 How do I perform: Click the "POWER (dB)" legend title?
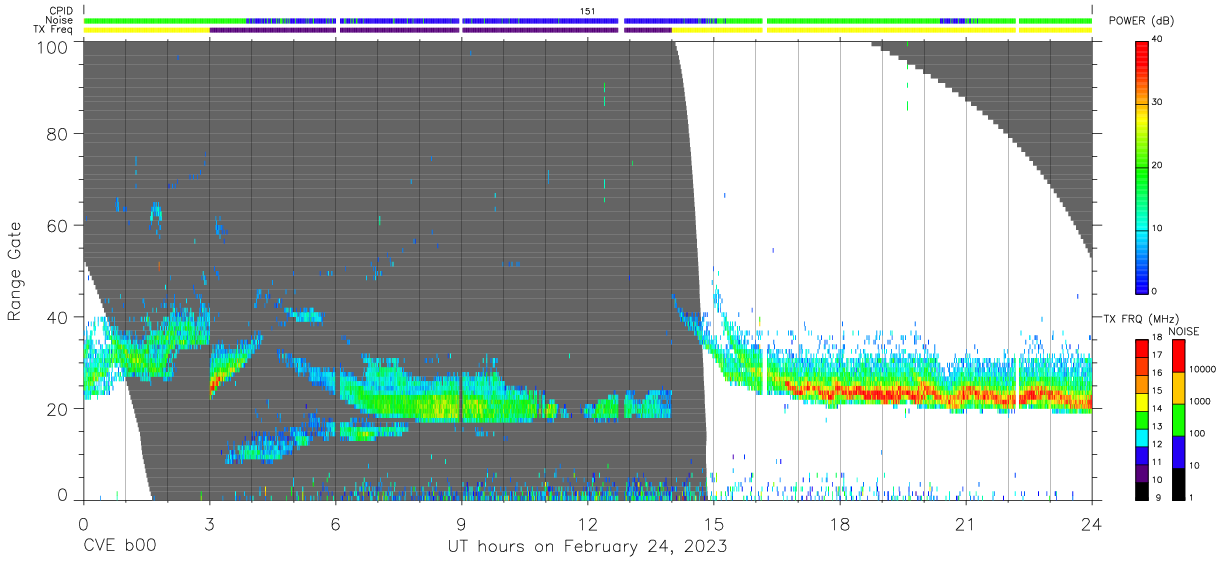pyautogui.click(x=1140, y=21)
